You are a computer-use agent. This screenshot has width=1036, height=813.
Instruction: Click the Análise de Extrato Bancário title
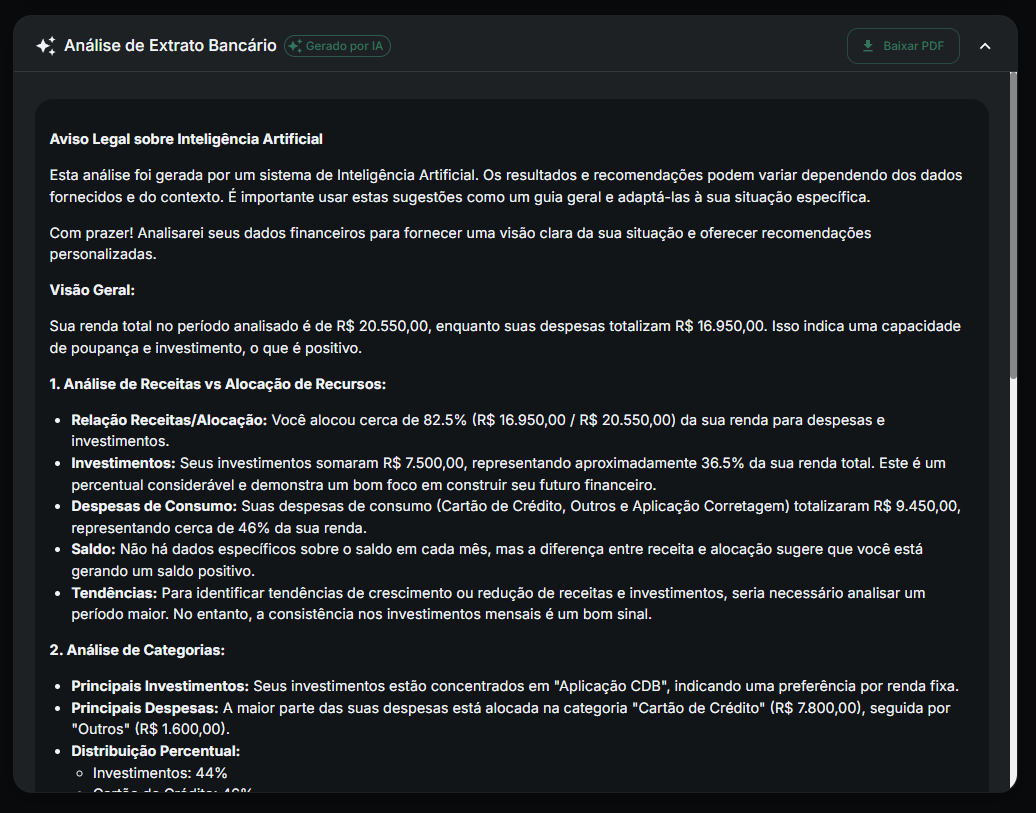click(x=170, y=45)
